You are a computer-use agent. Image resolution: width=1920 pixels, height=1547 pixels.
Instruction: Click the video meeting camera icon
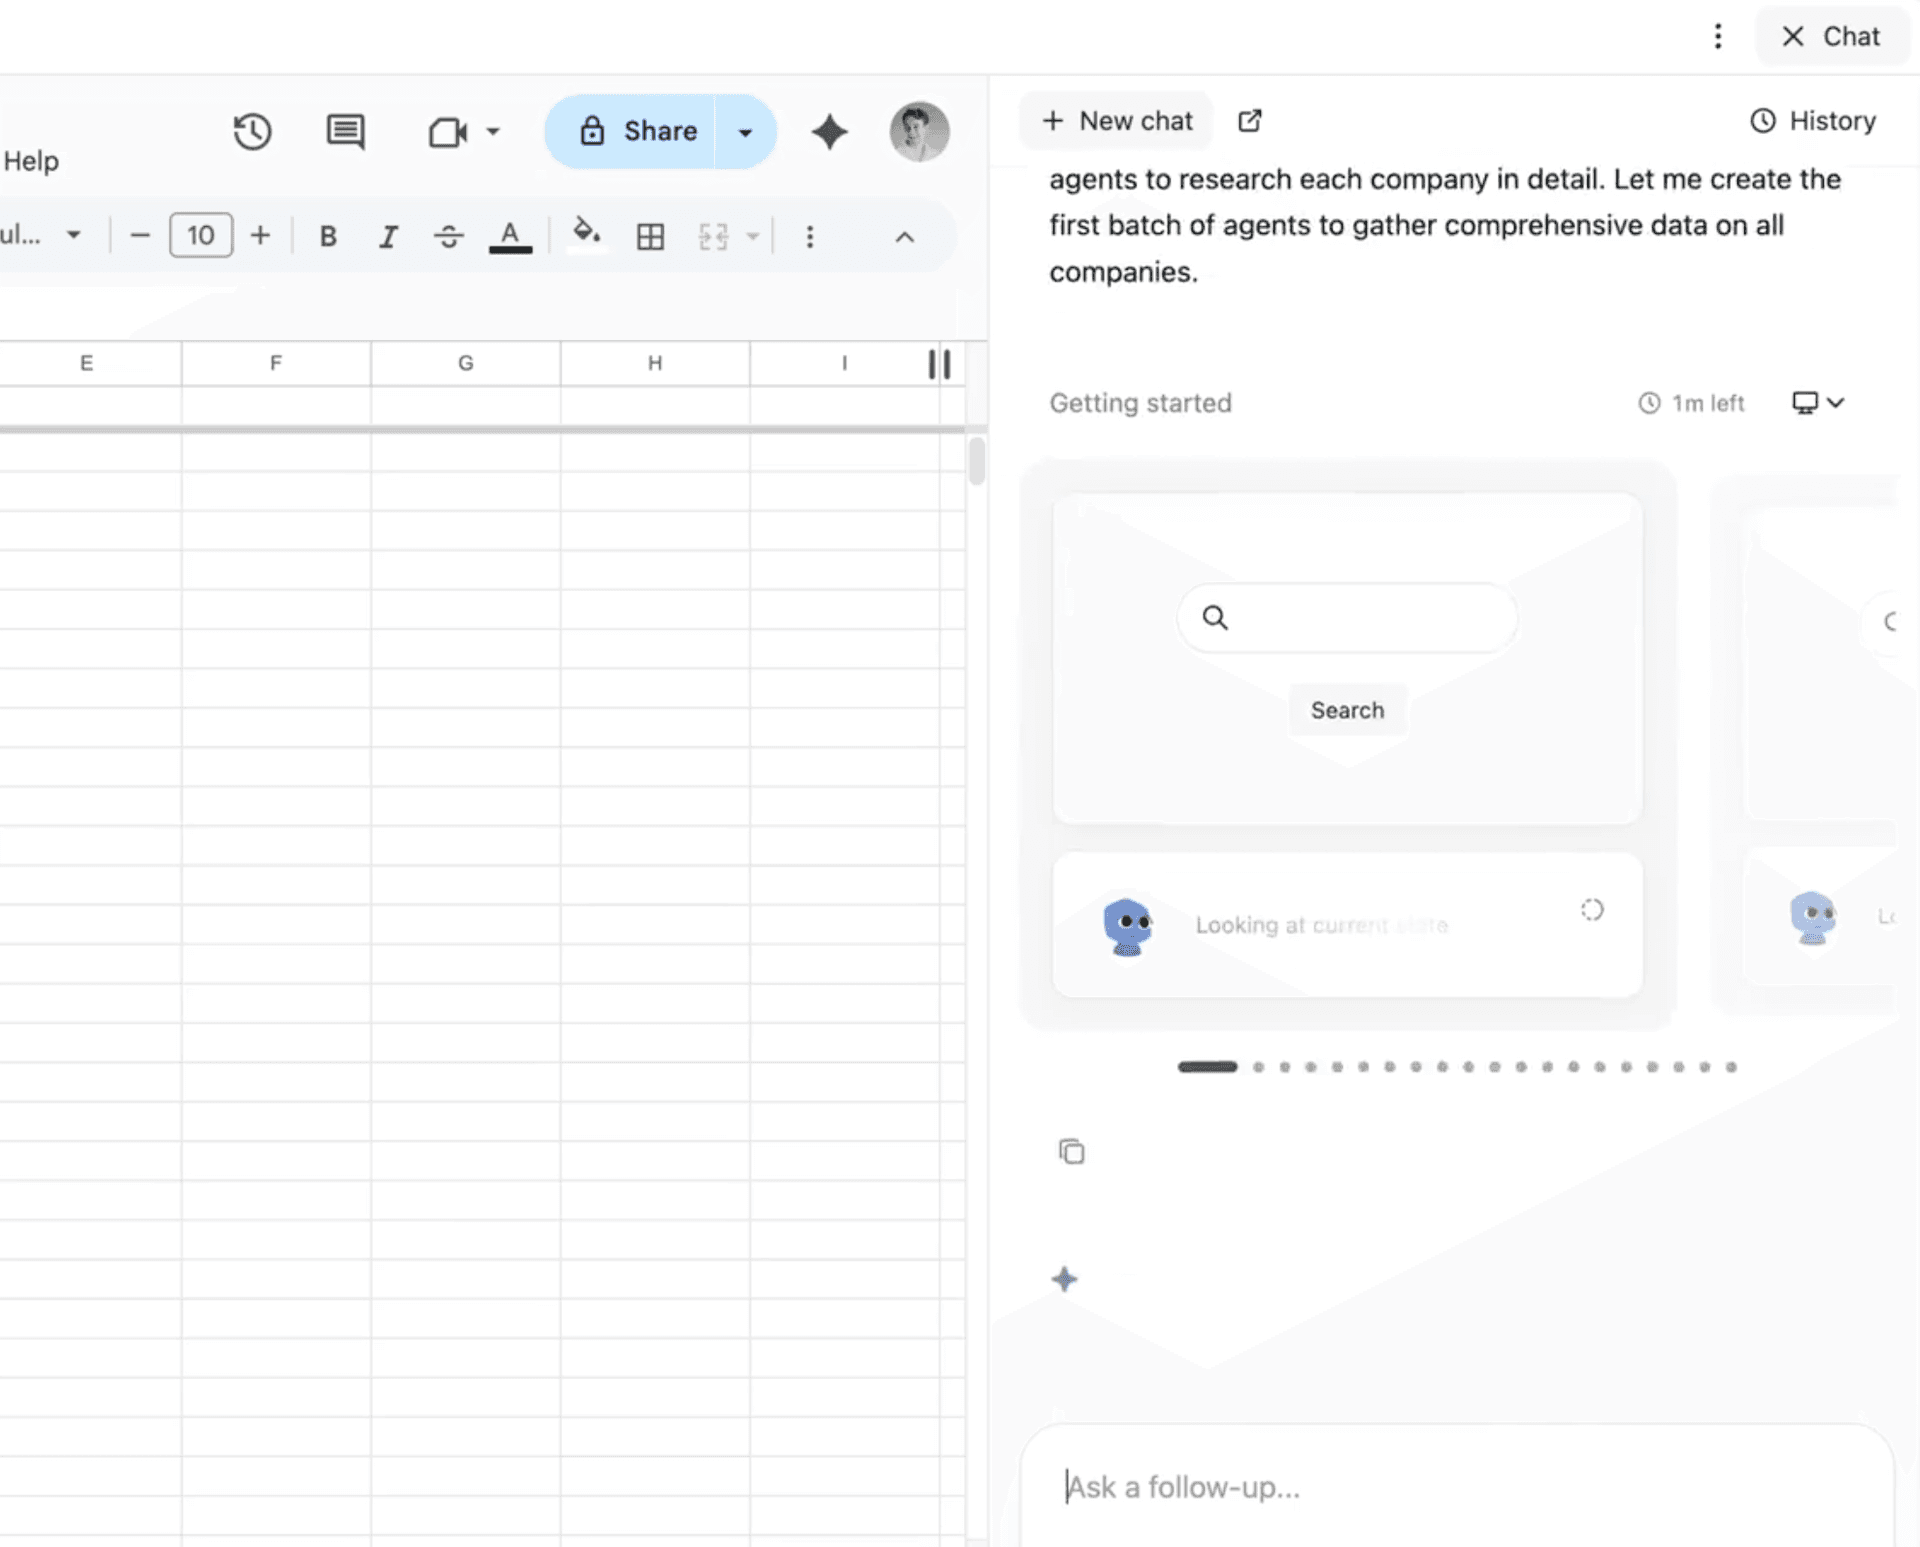[x=447, y=132]
